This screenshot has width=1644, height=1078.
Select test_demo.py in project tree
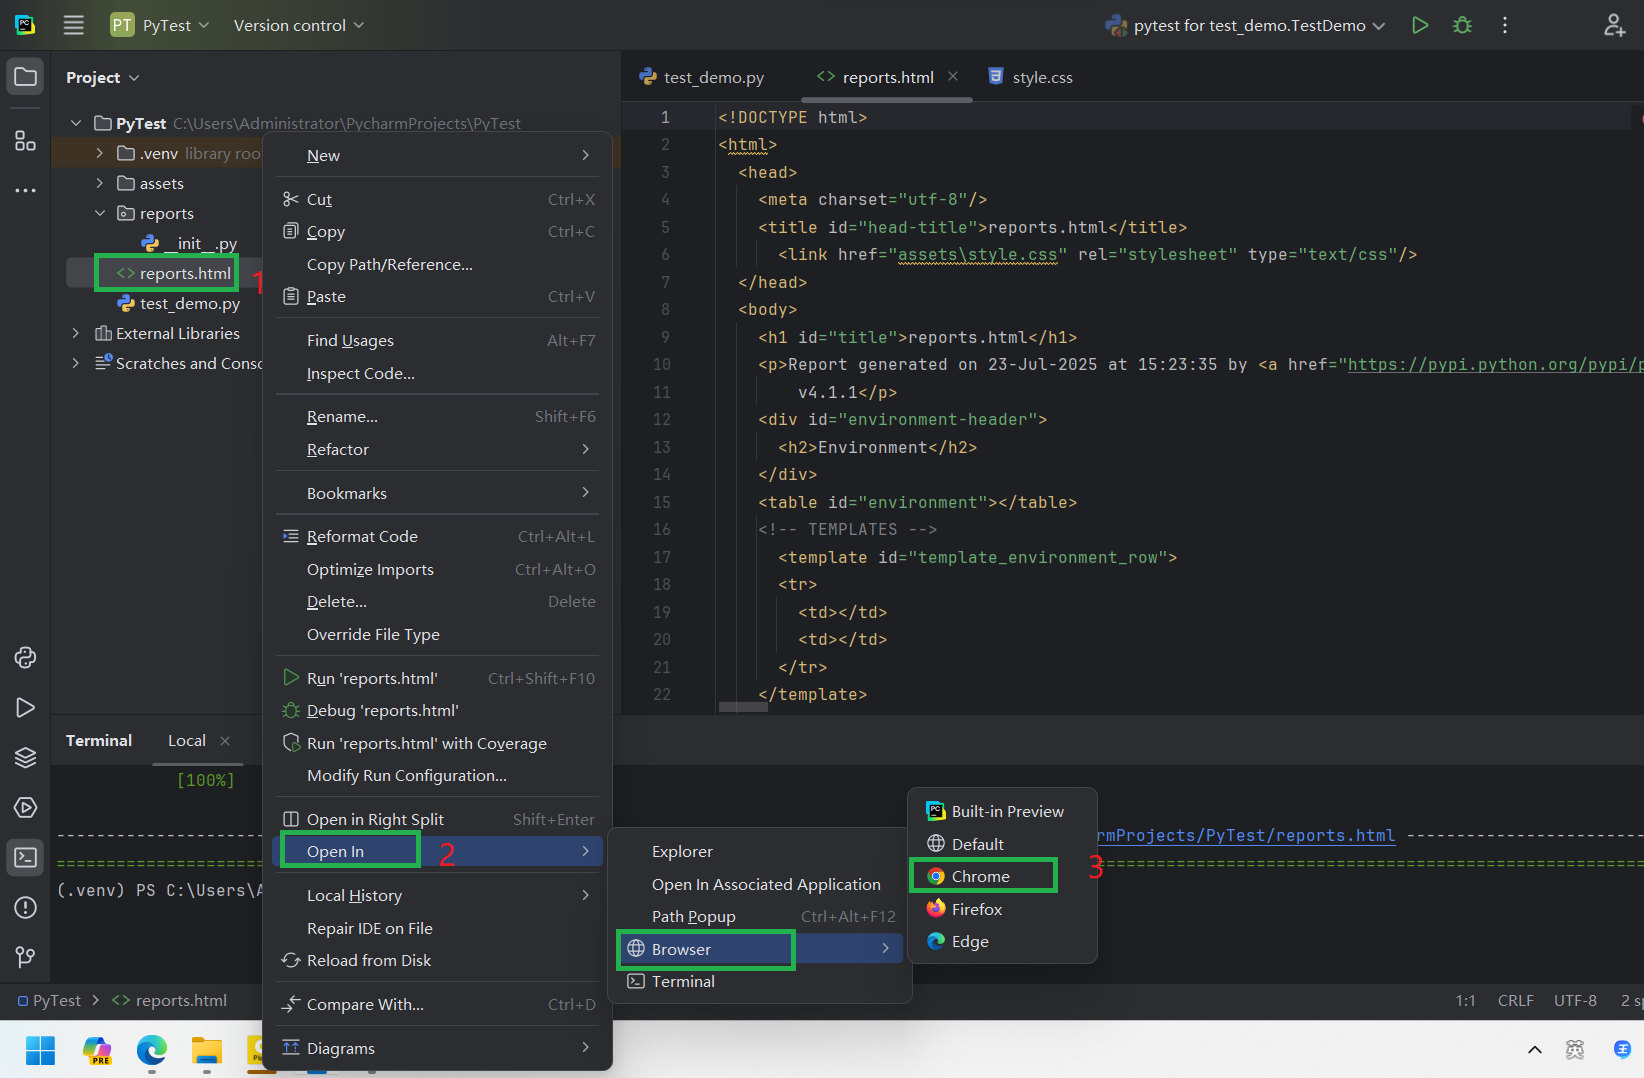point(180,303)
